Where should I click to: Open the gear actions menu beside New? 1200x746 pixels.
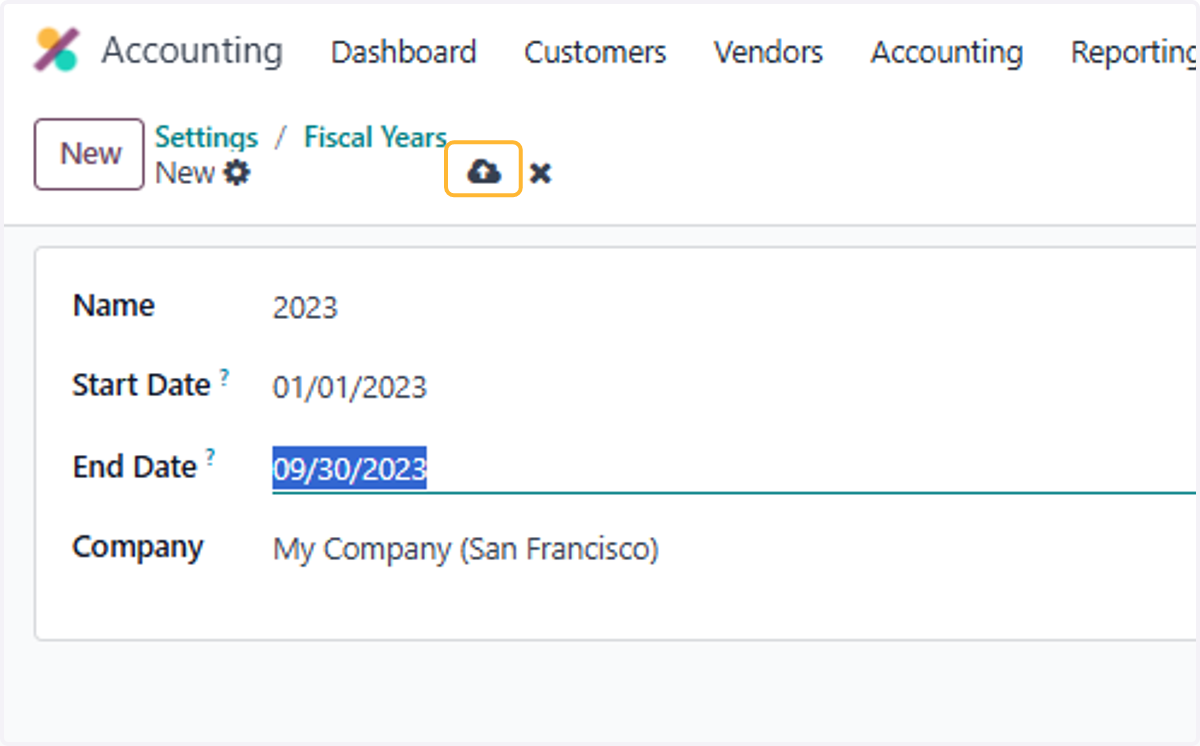(x=237, y=173)
